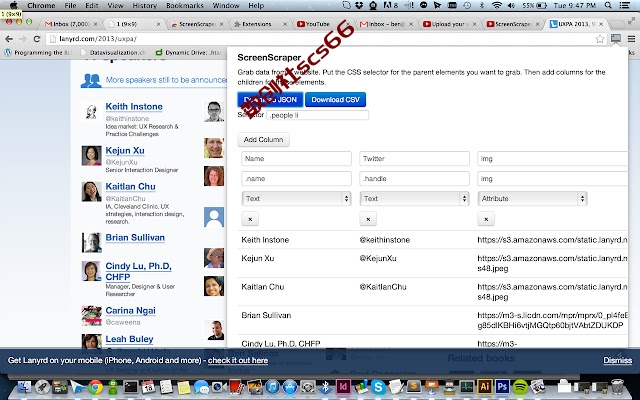Reload the current page

pyautogui.click(x=37, y=39)
